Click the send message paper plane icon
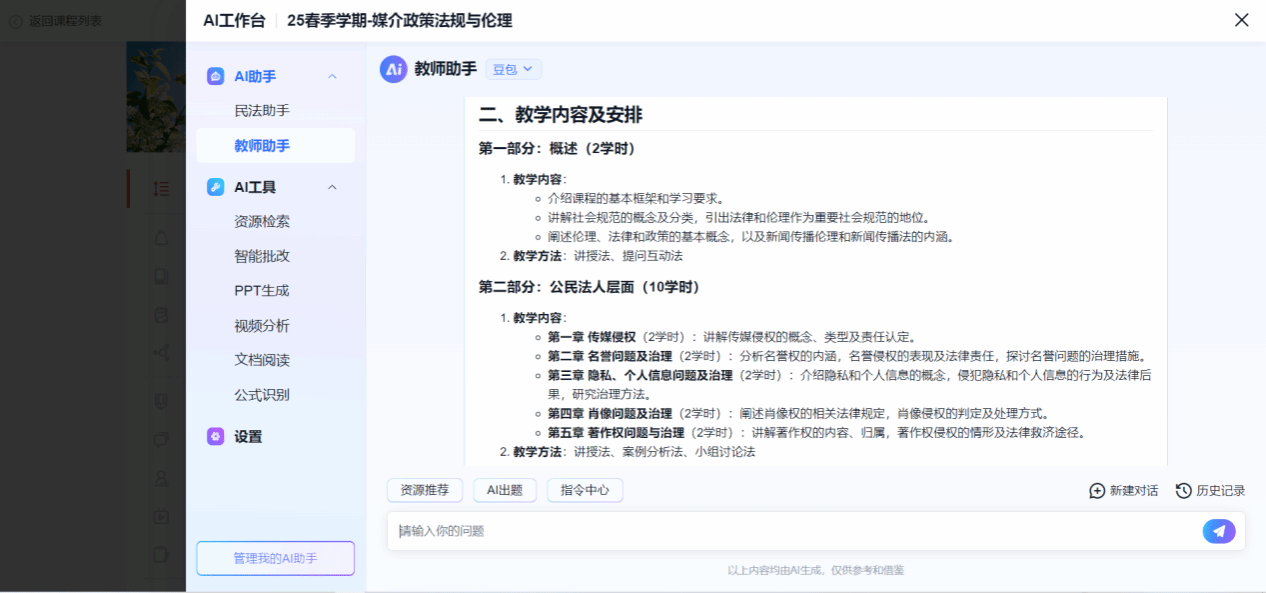1266x593 pixels. [x=1218, y=531]
